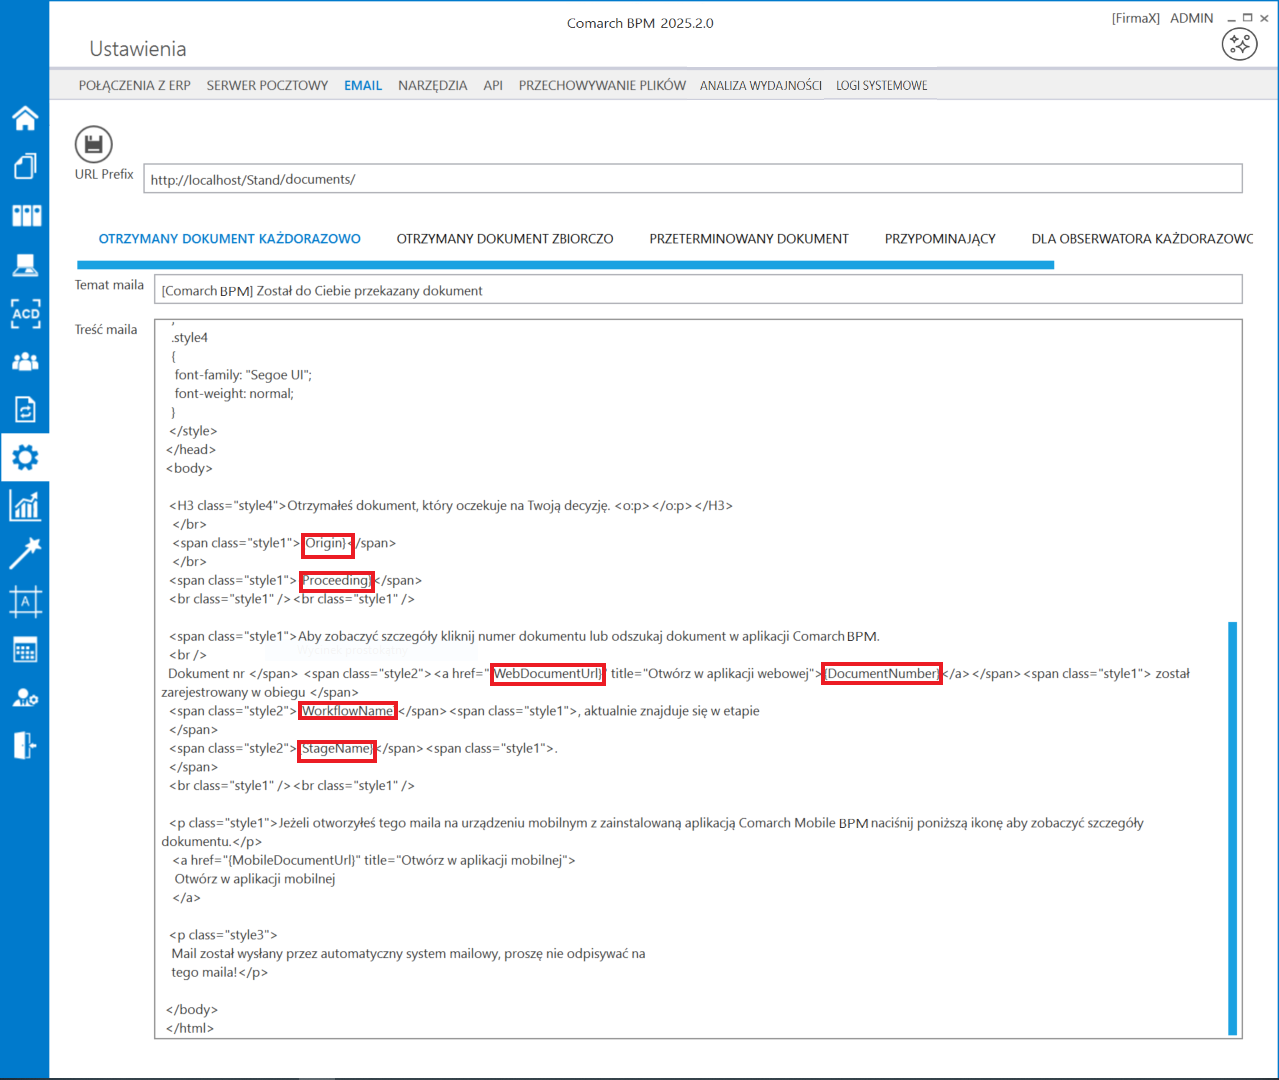This screenshot has width=1279, height=1080.
Task: Click the {Origin} placeholder text
Action: coord(327,543)
